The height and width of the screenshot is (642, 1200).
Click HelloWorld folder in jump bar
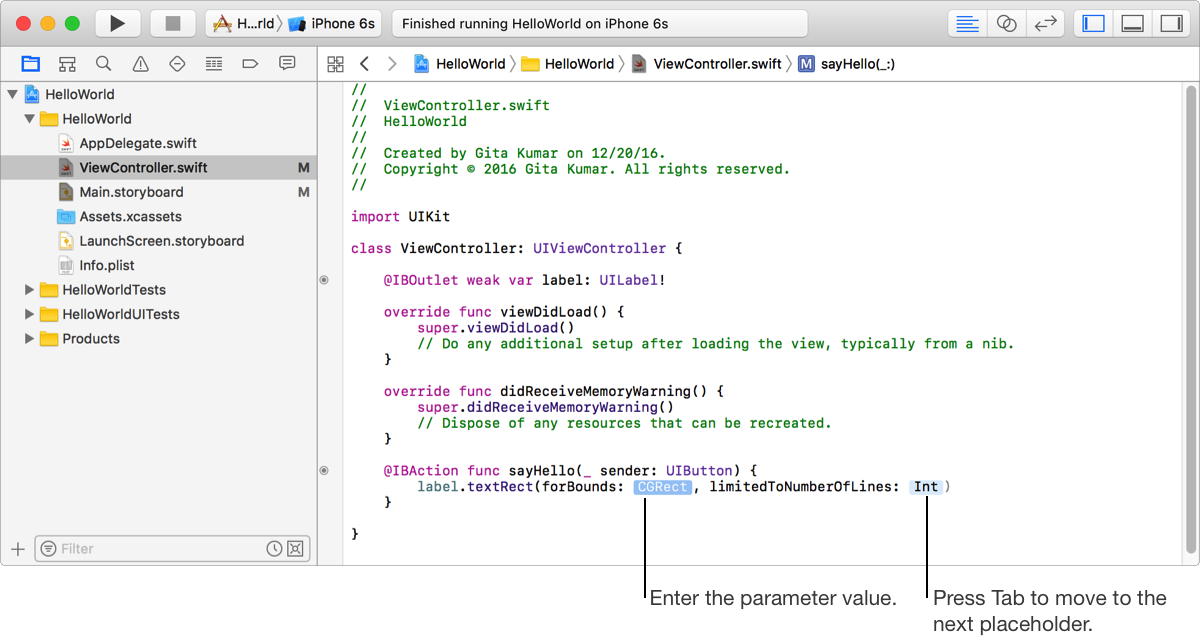[x=568, y=63]
